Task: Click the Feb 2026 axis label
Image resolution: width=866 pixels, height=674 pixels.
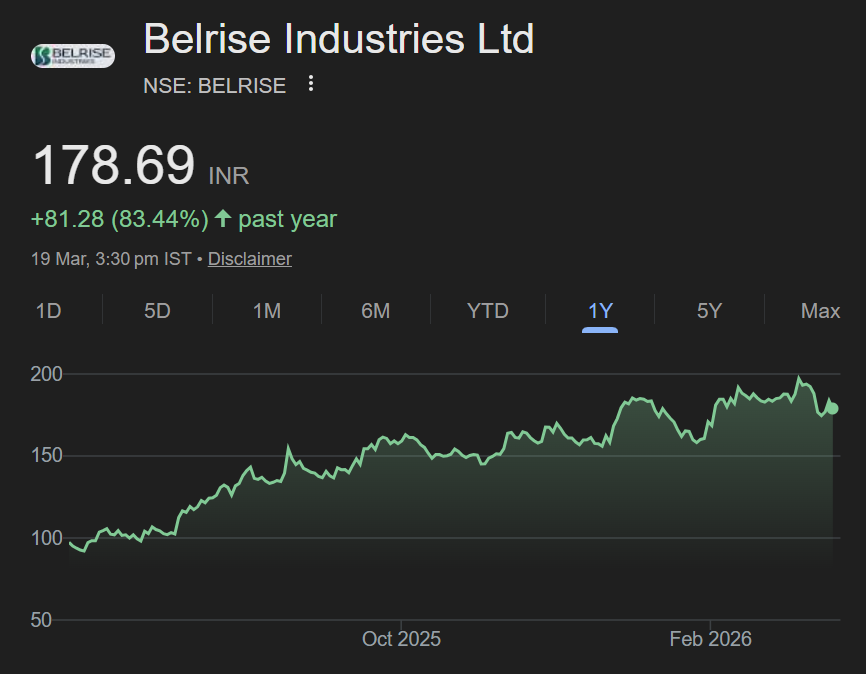Action: 711,638
